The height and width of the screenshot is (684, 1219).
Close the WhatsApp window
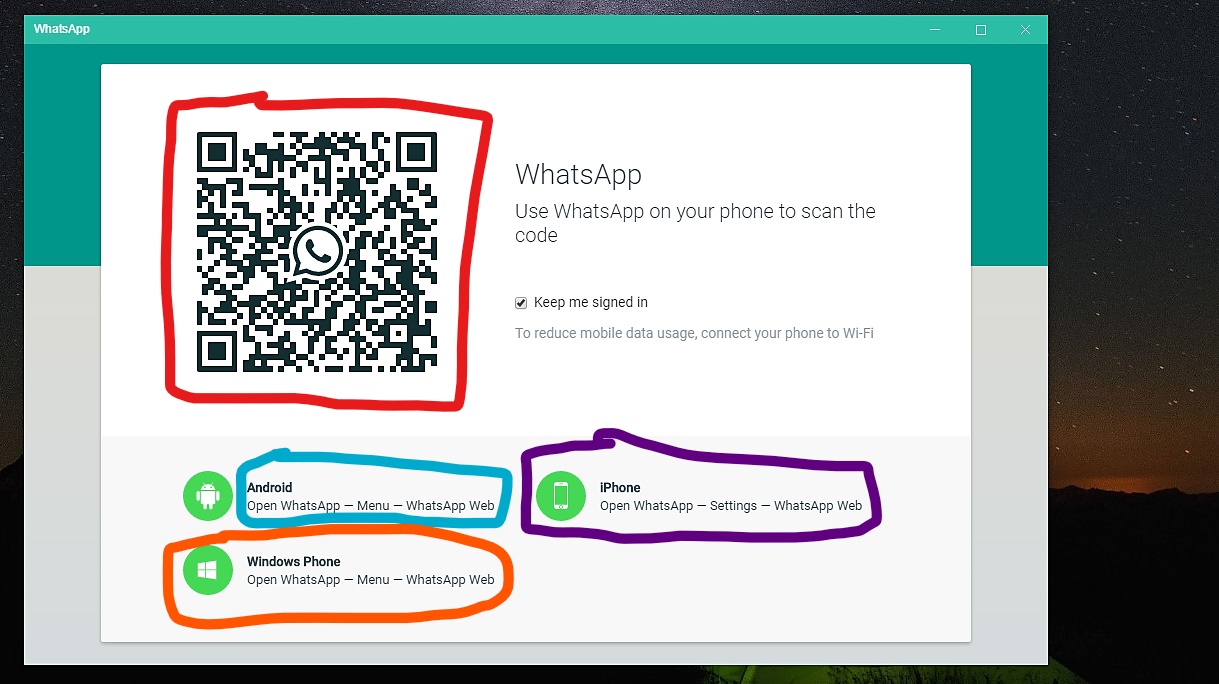pyautogui.click(x=1025, y=30)
